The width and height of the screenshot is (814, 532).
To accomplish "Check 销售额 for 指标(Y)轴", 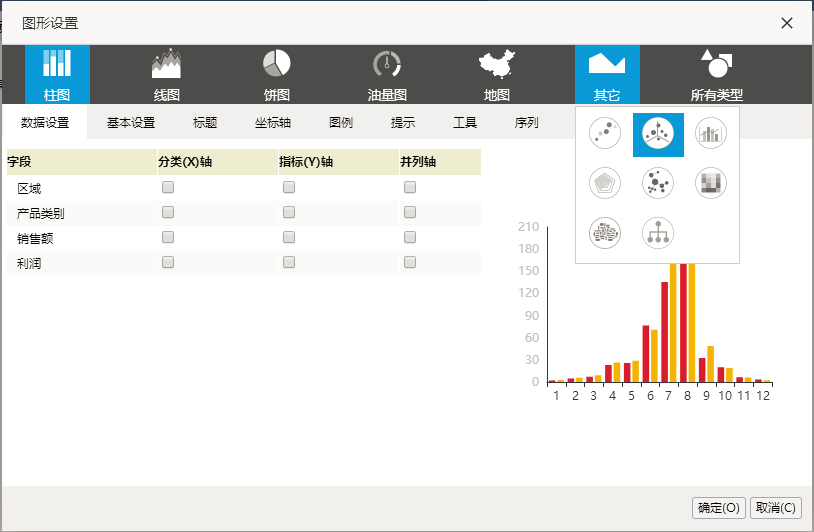I will [x=289, y=237].
